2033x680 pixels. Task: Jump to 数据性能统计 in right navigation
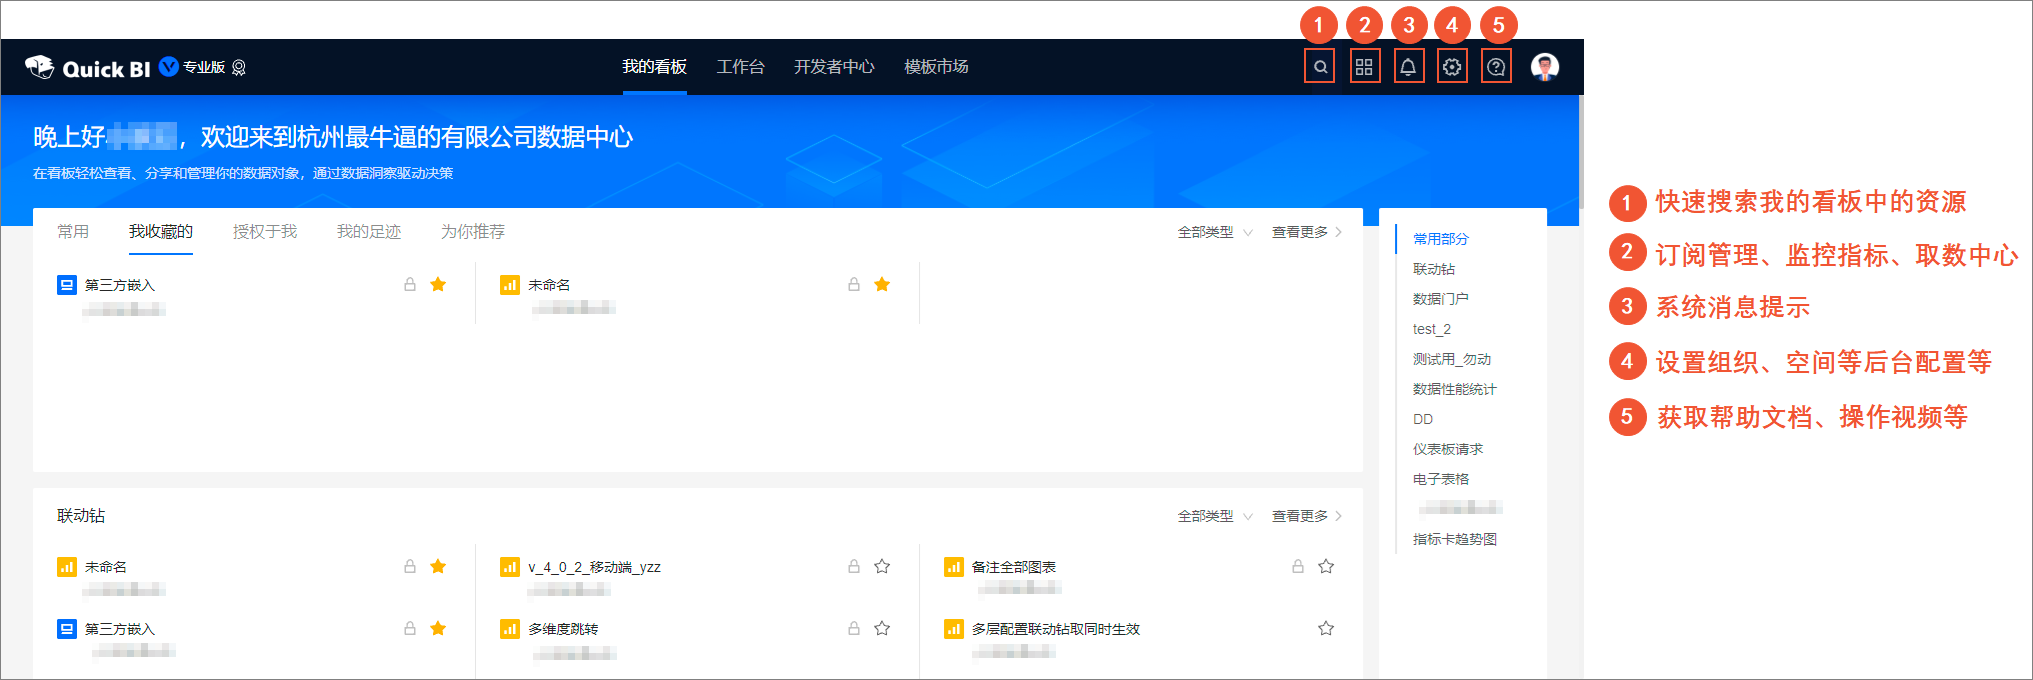[x=1455, y=389]
